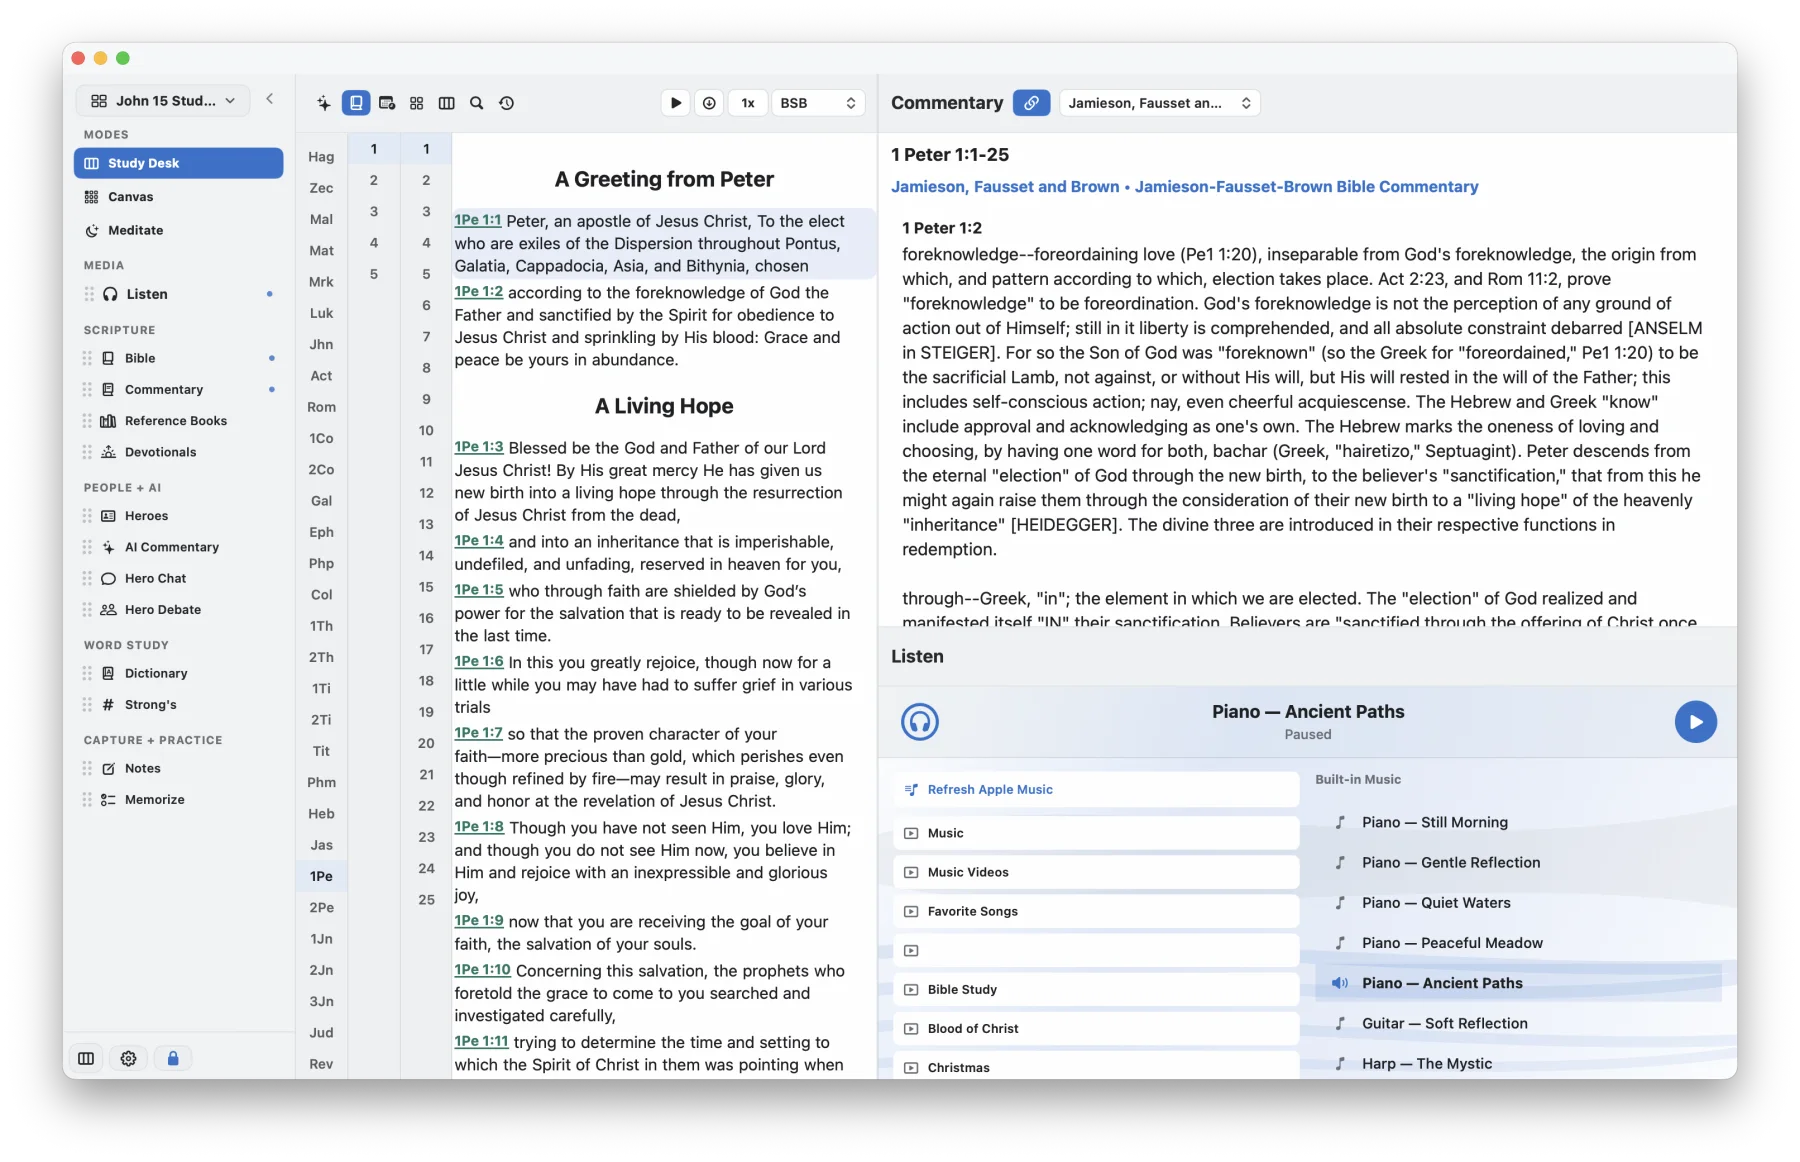The image size is (1800, 1162).
Task: Click the 1Pe 1:1 verse link
Action: pyautogui.click(x=478, y=220)
